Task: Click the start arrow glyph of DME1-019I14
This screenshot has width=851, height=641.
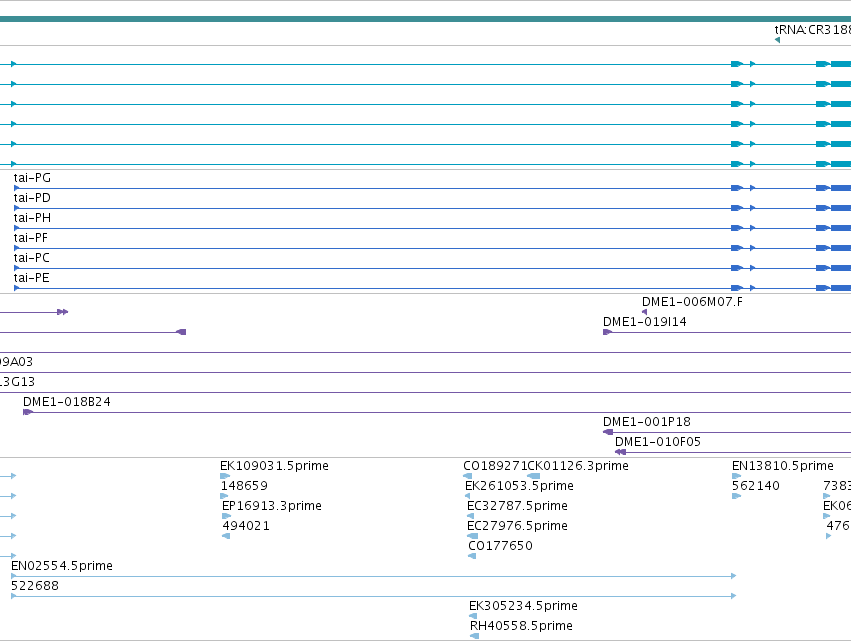Action: click(x=607, y=332)
